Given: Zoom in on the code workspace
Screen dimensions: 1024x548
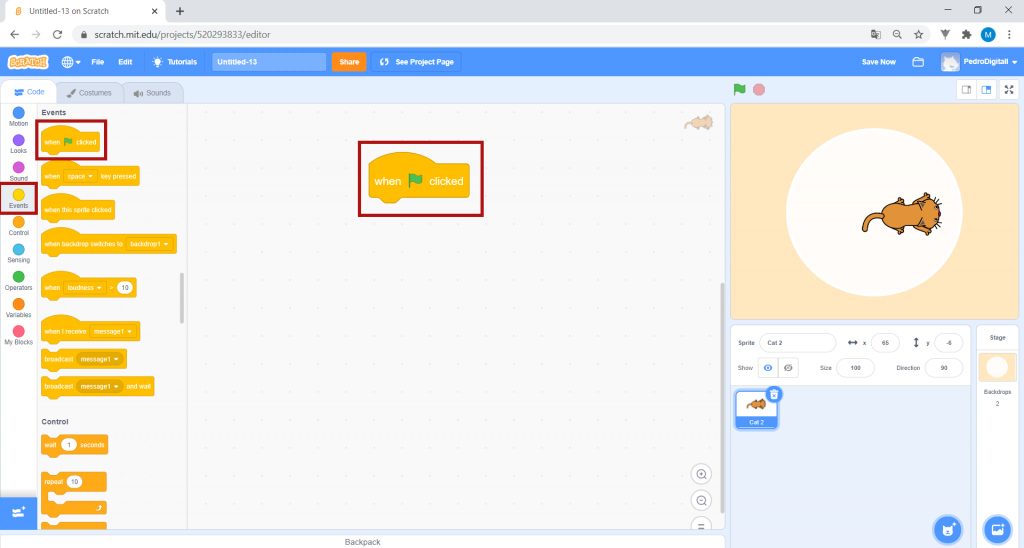Looking at the screenshot, I should tap(701, 474).
